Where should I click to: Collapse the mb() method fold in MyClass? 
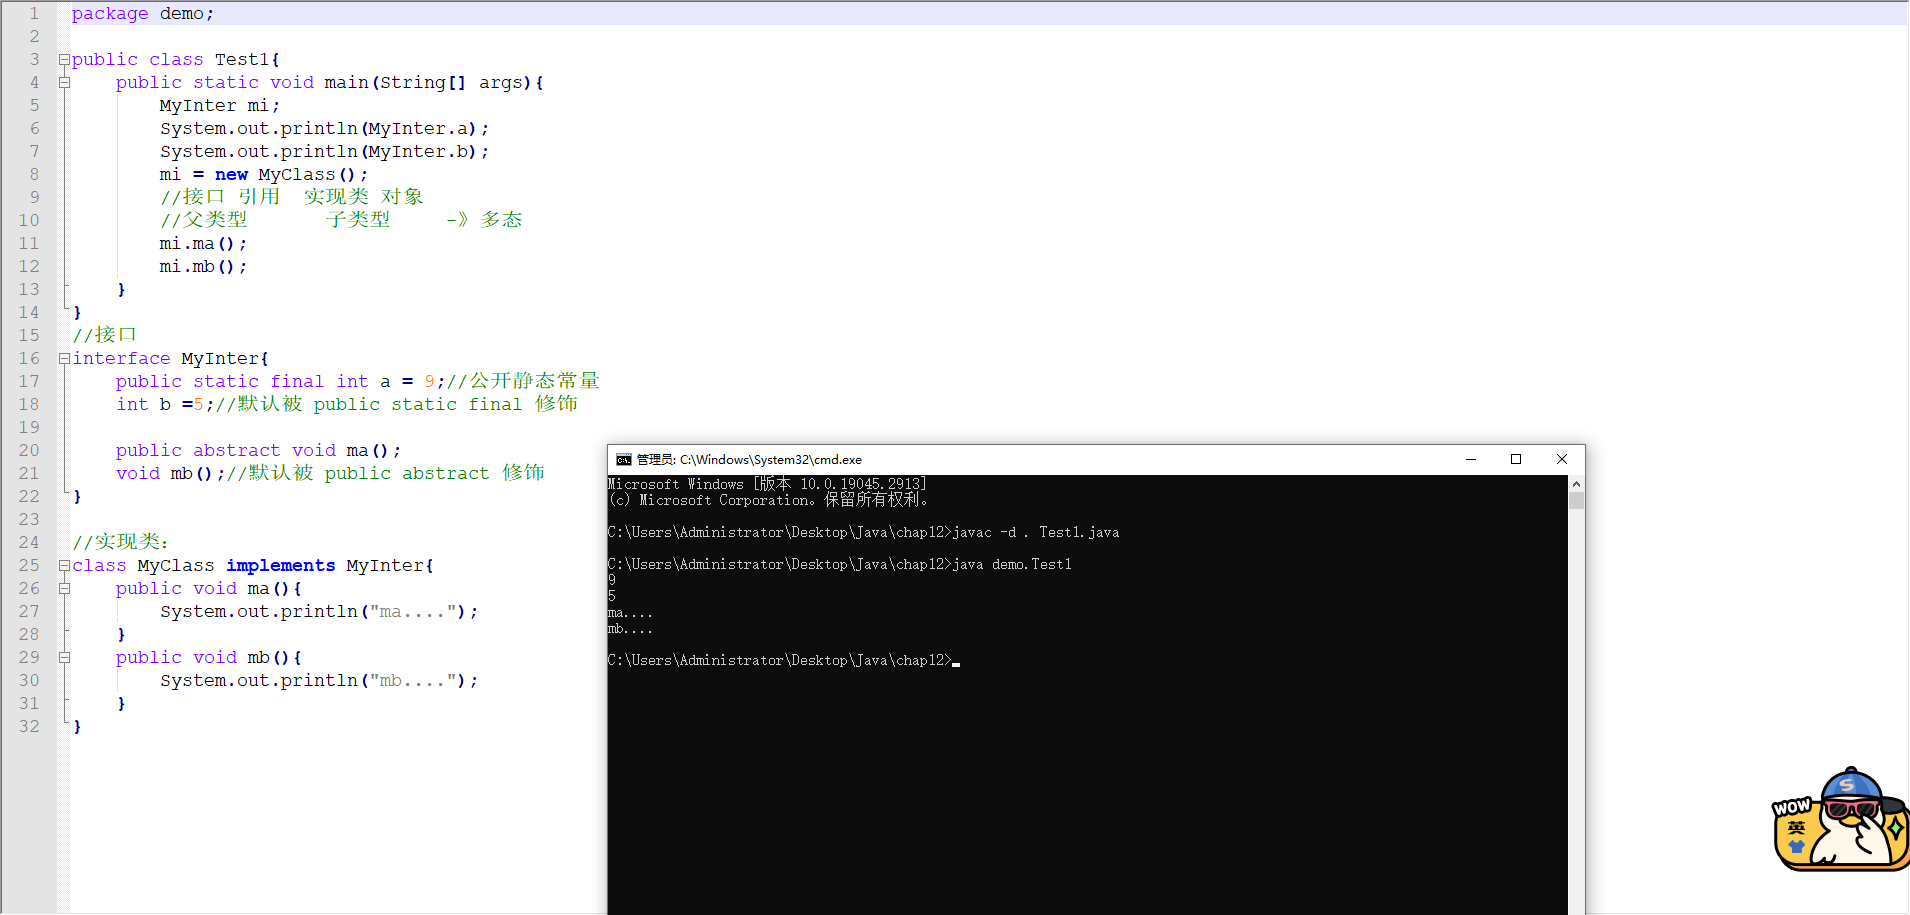click(x=64, y=658)
